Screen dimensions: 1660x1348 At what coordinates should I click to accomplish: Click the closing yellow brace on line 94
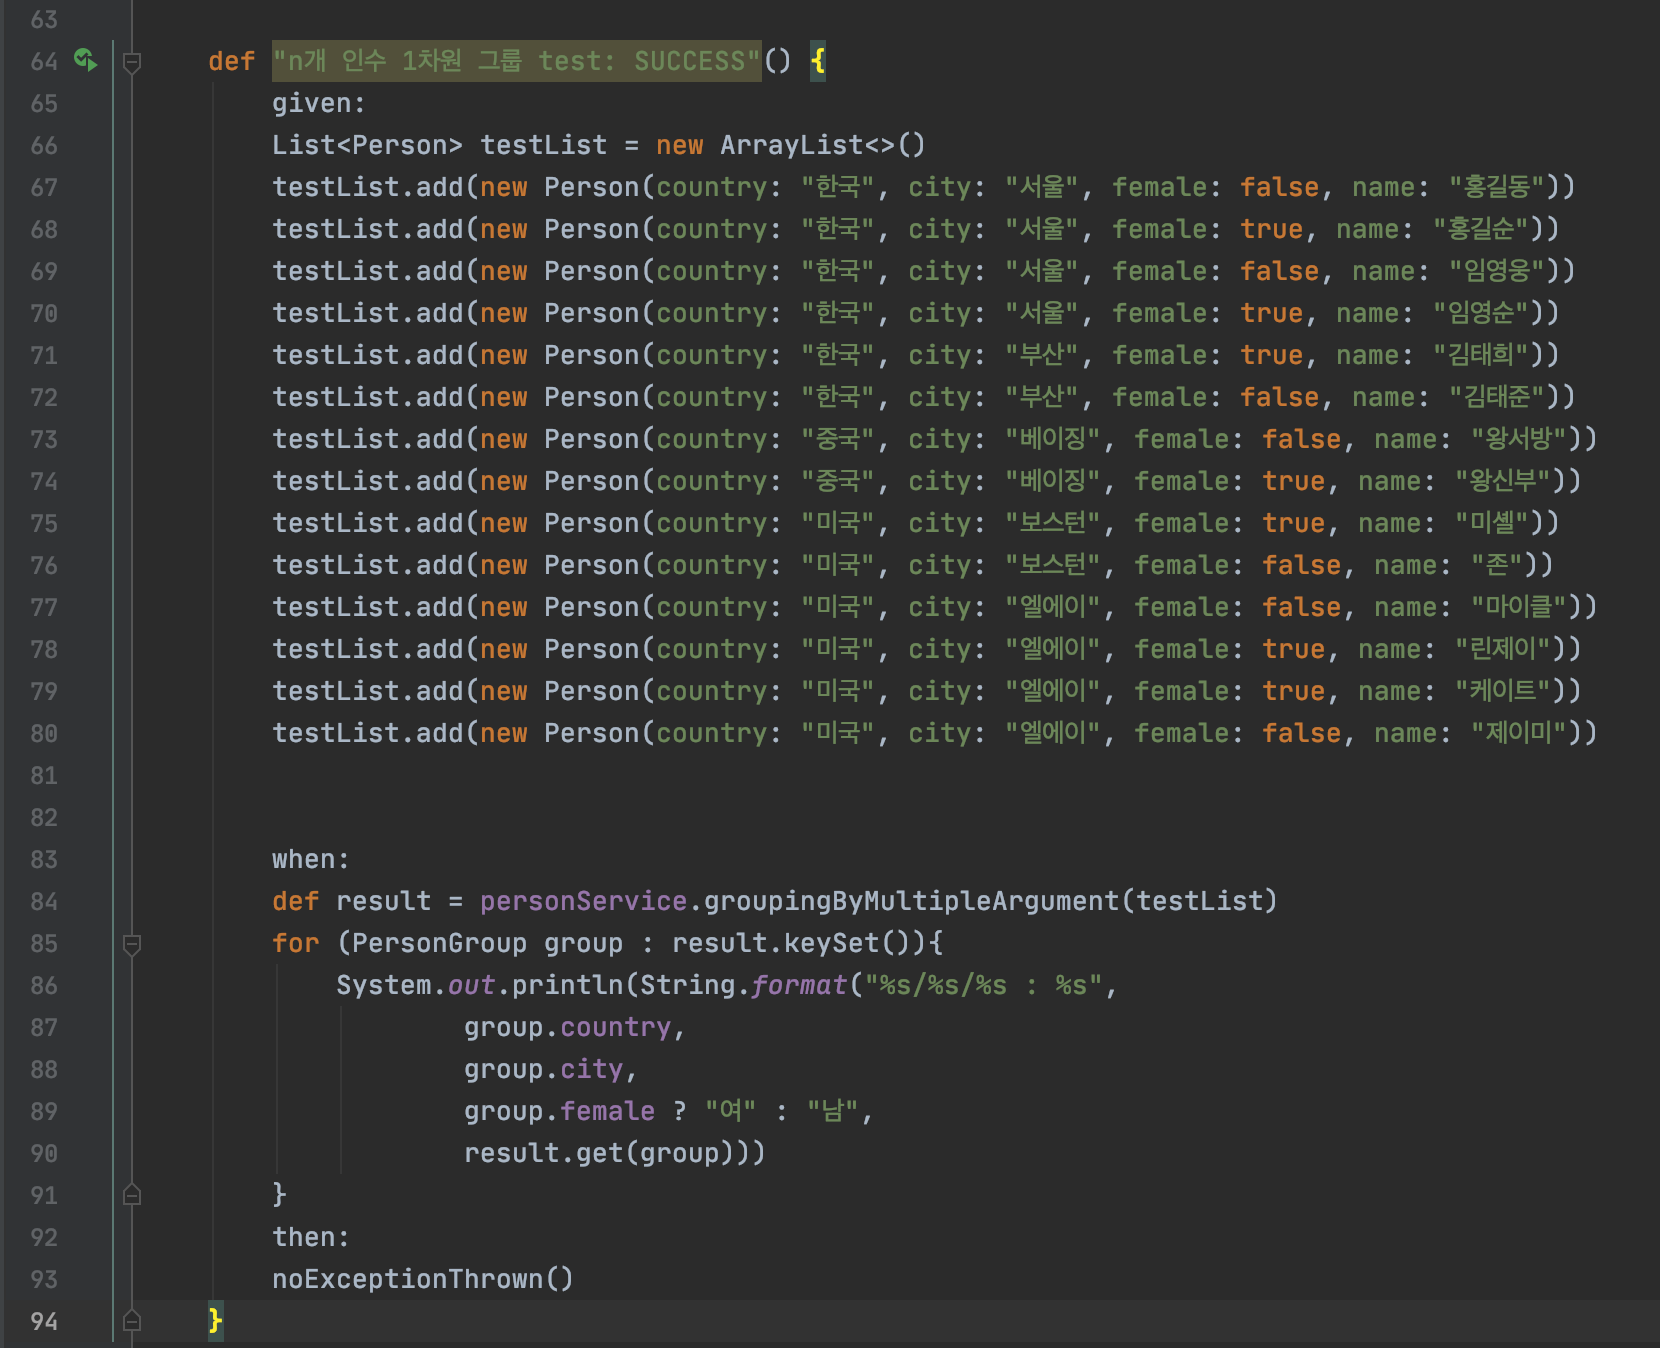215,1321
